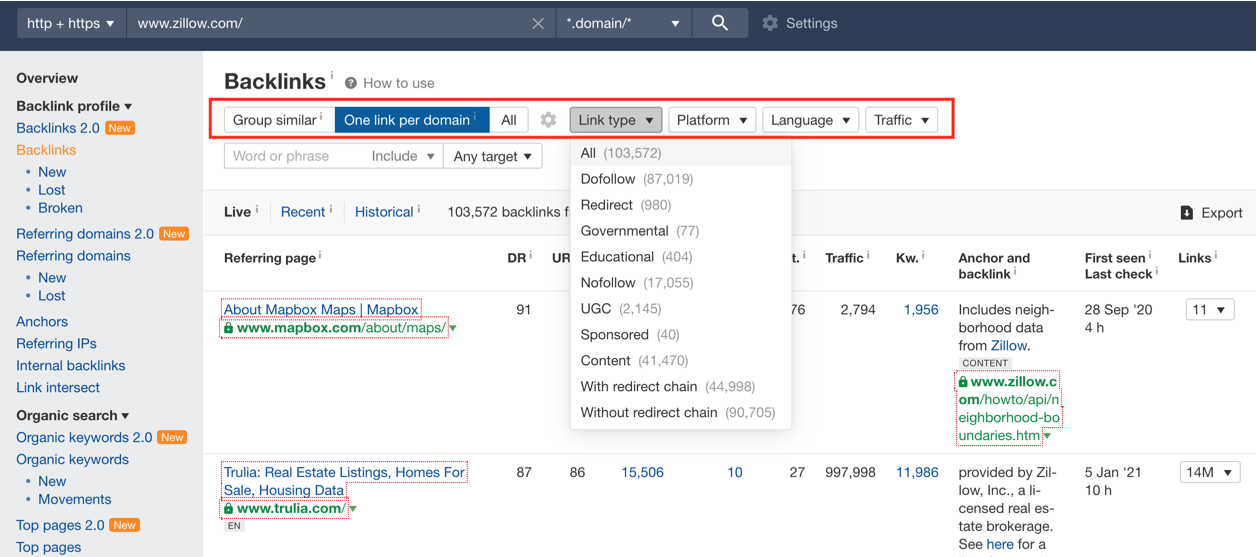Choose Nofollow link type

tap(681, 283)
